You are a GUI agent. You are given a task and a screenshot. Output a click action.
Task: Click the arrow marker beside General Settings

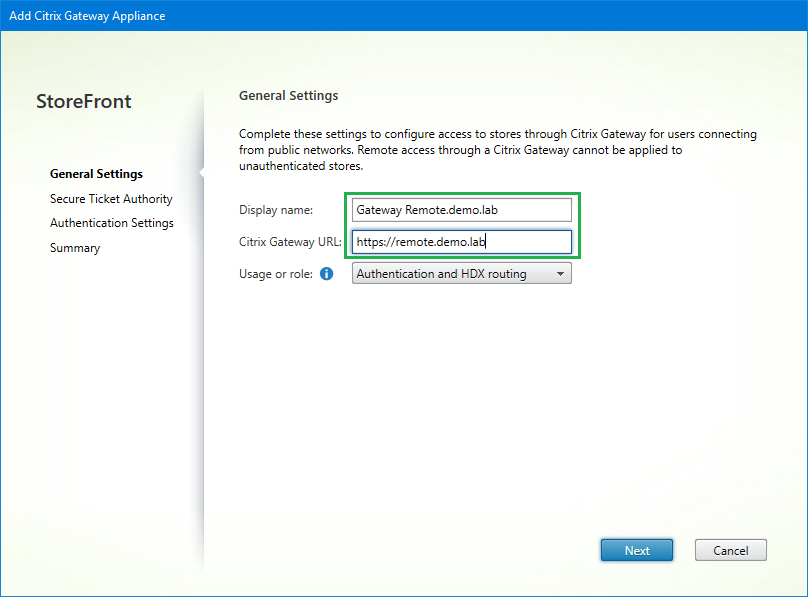point(201,174)
